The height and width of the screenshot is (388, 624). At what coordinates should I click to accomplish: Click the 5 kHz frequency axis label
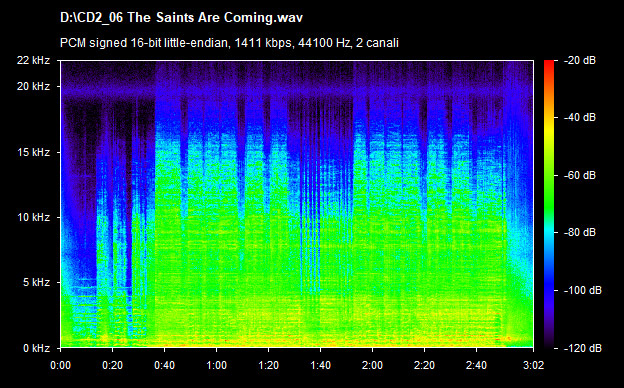[36, 283]
